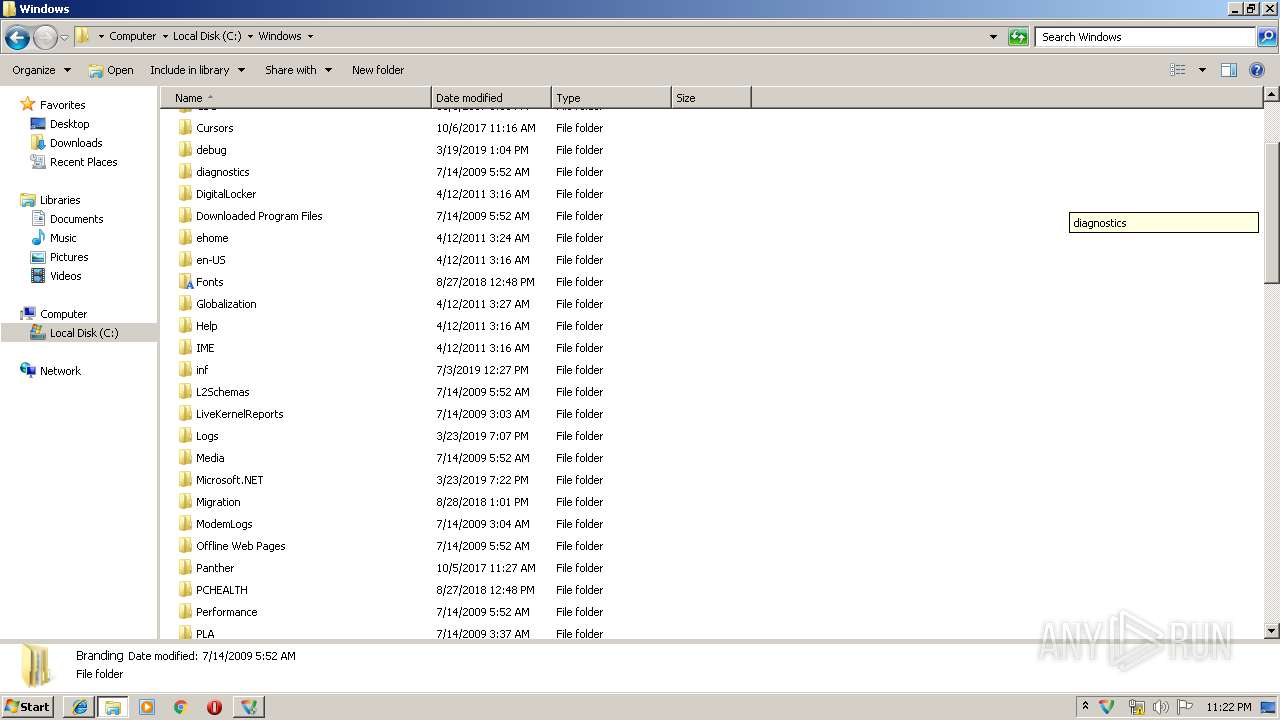
Task: Click Local Disk (C:) in the address breadcrumb
Action: pyautogui.click(x=207, y=36)
